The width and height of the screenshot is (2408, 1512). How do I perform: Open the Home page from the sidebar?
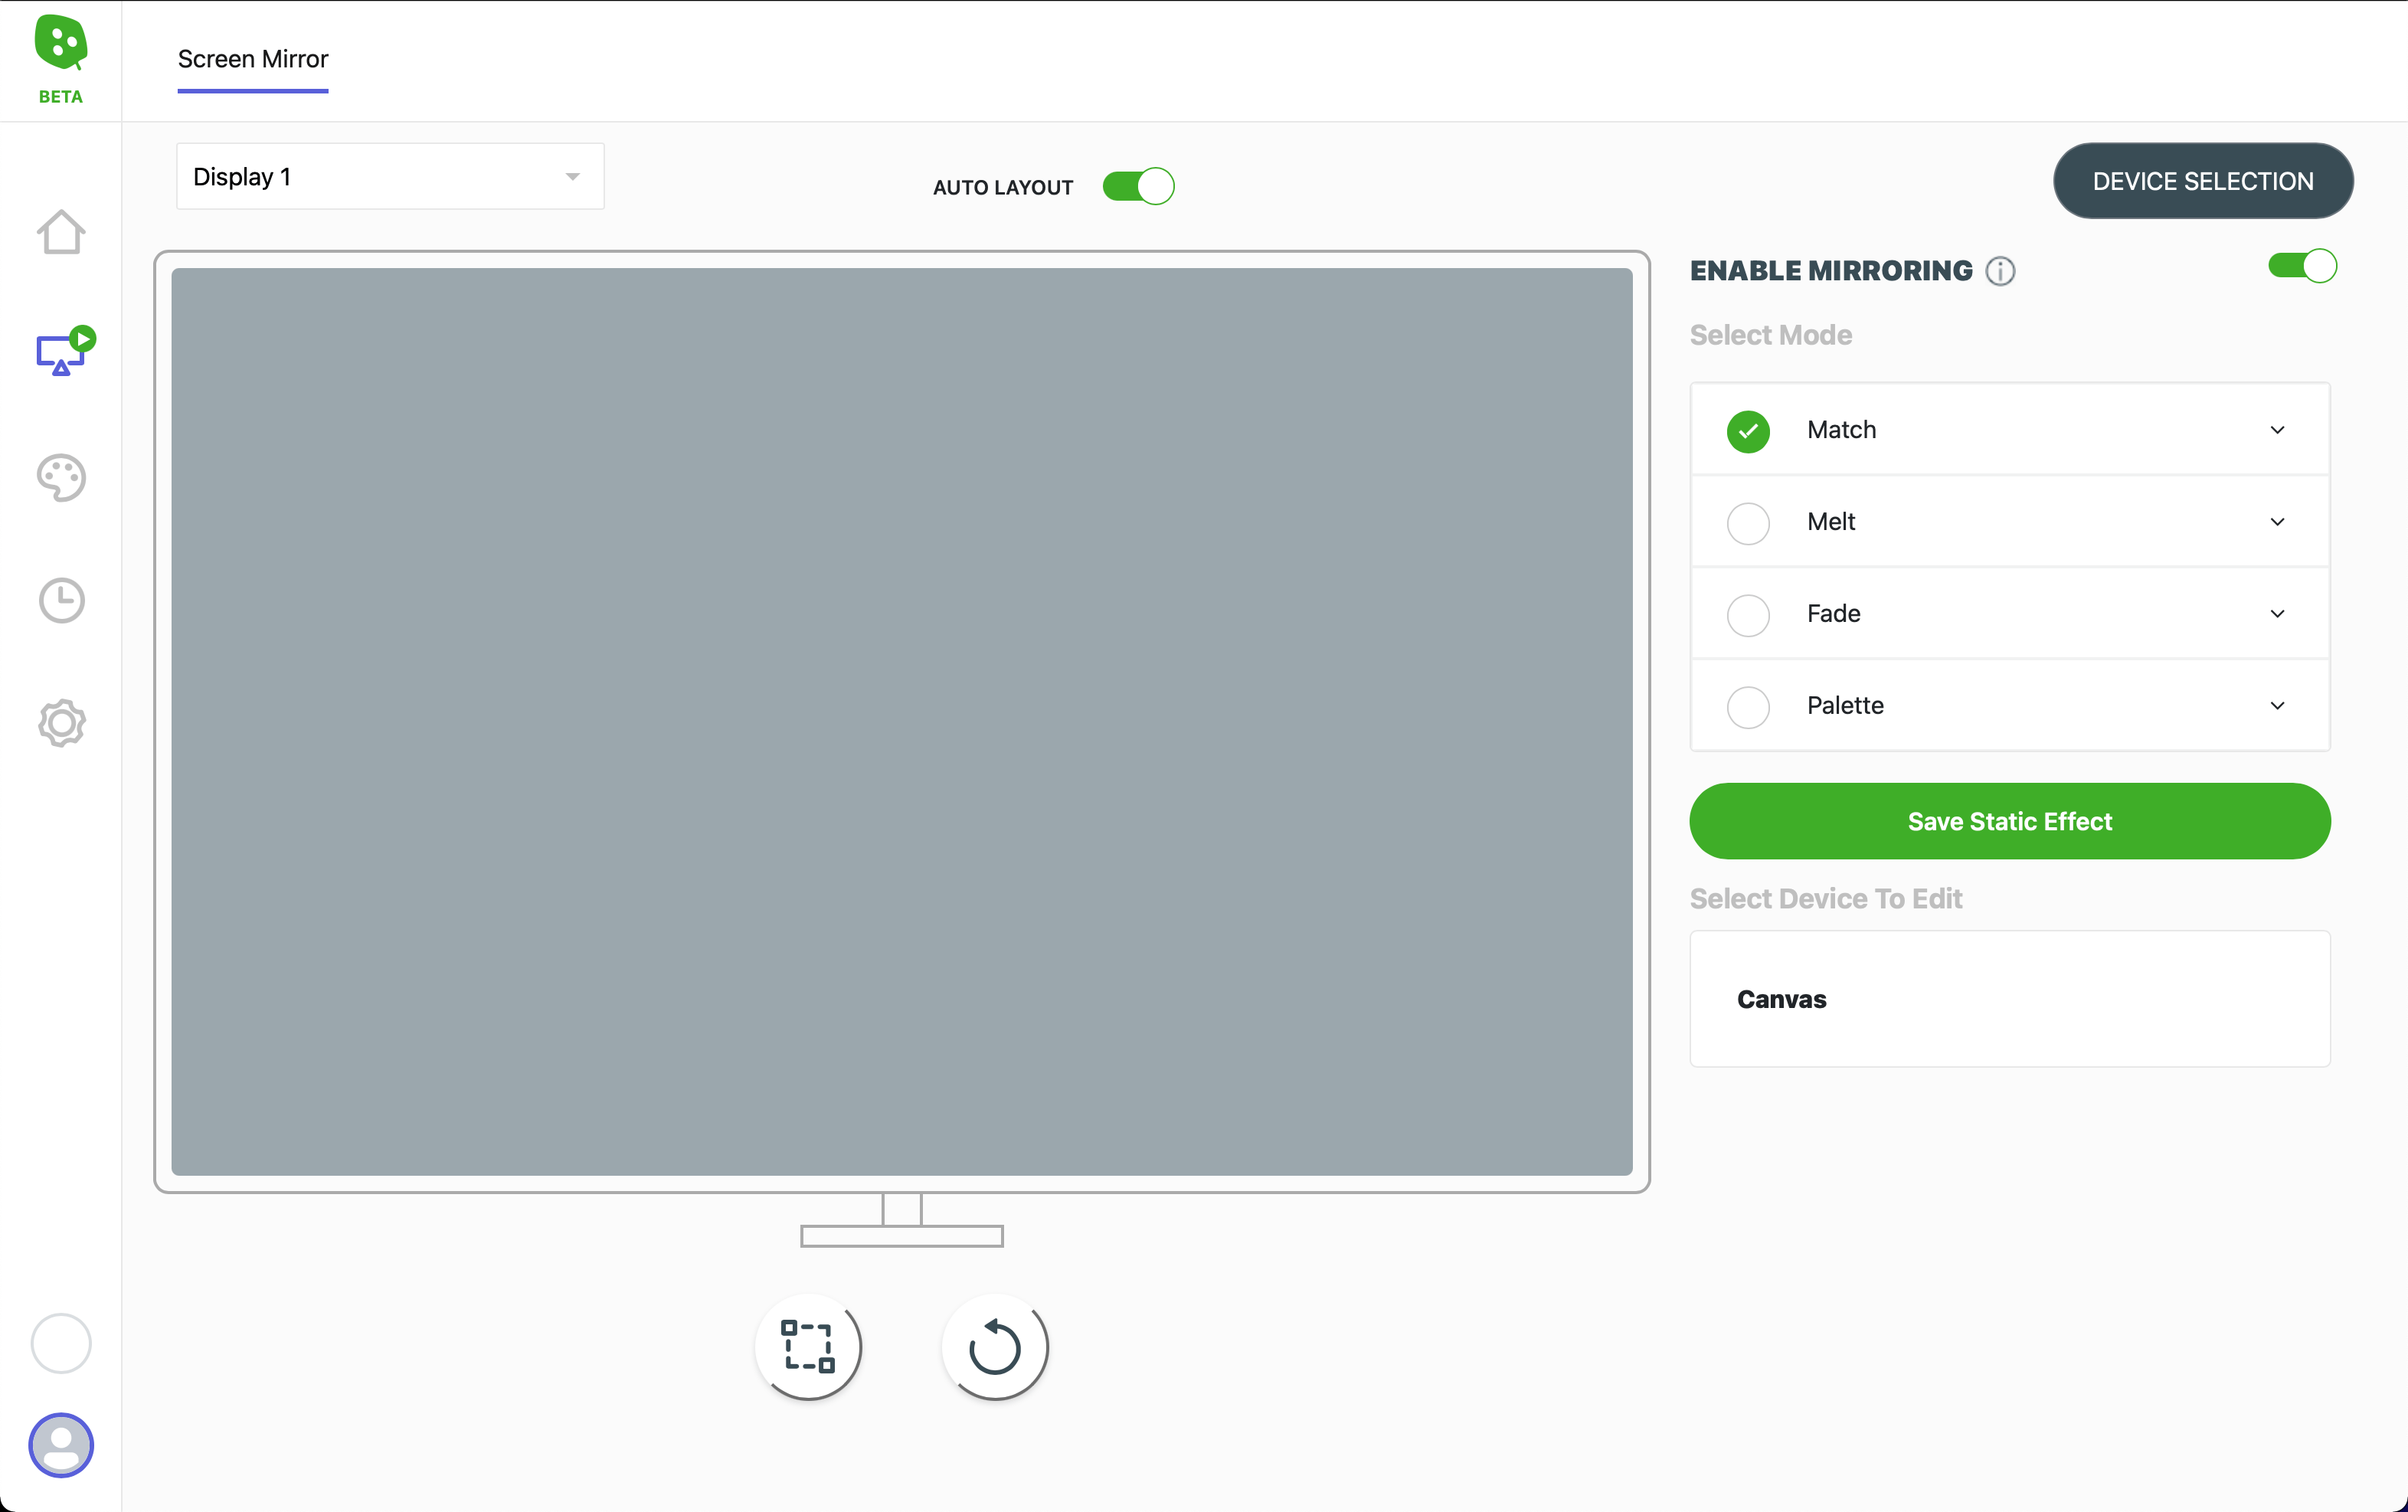[x=61, y=232]
